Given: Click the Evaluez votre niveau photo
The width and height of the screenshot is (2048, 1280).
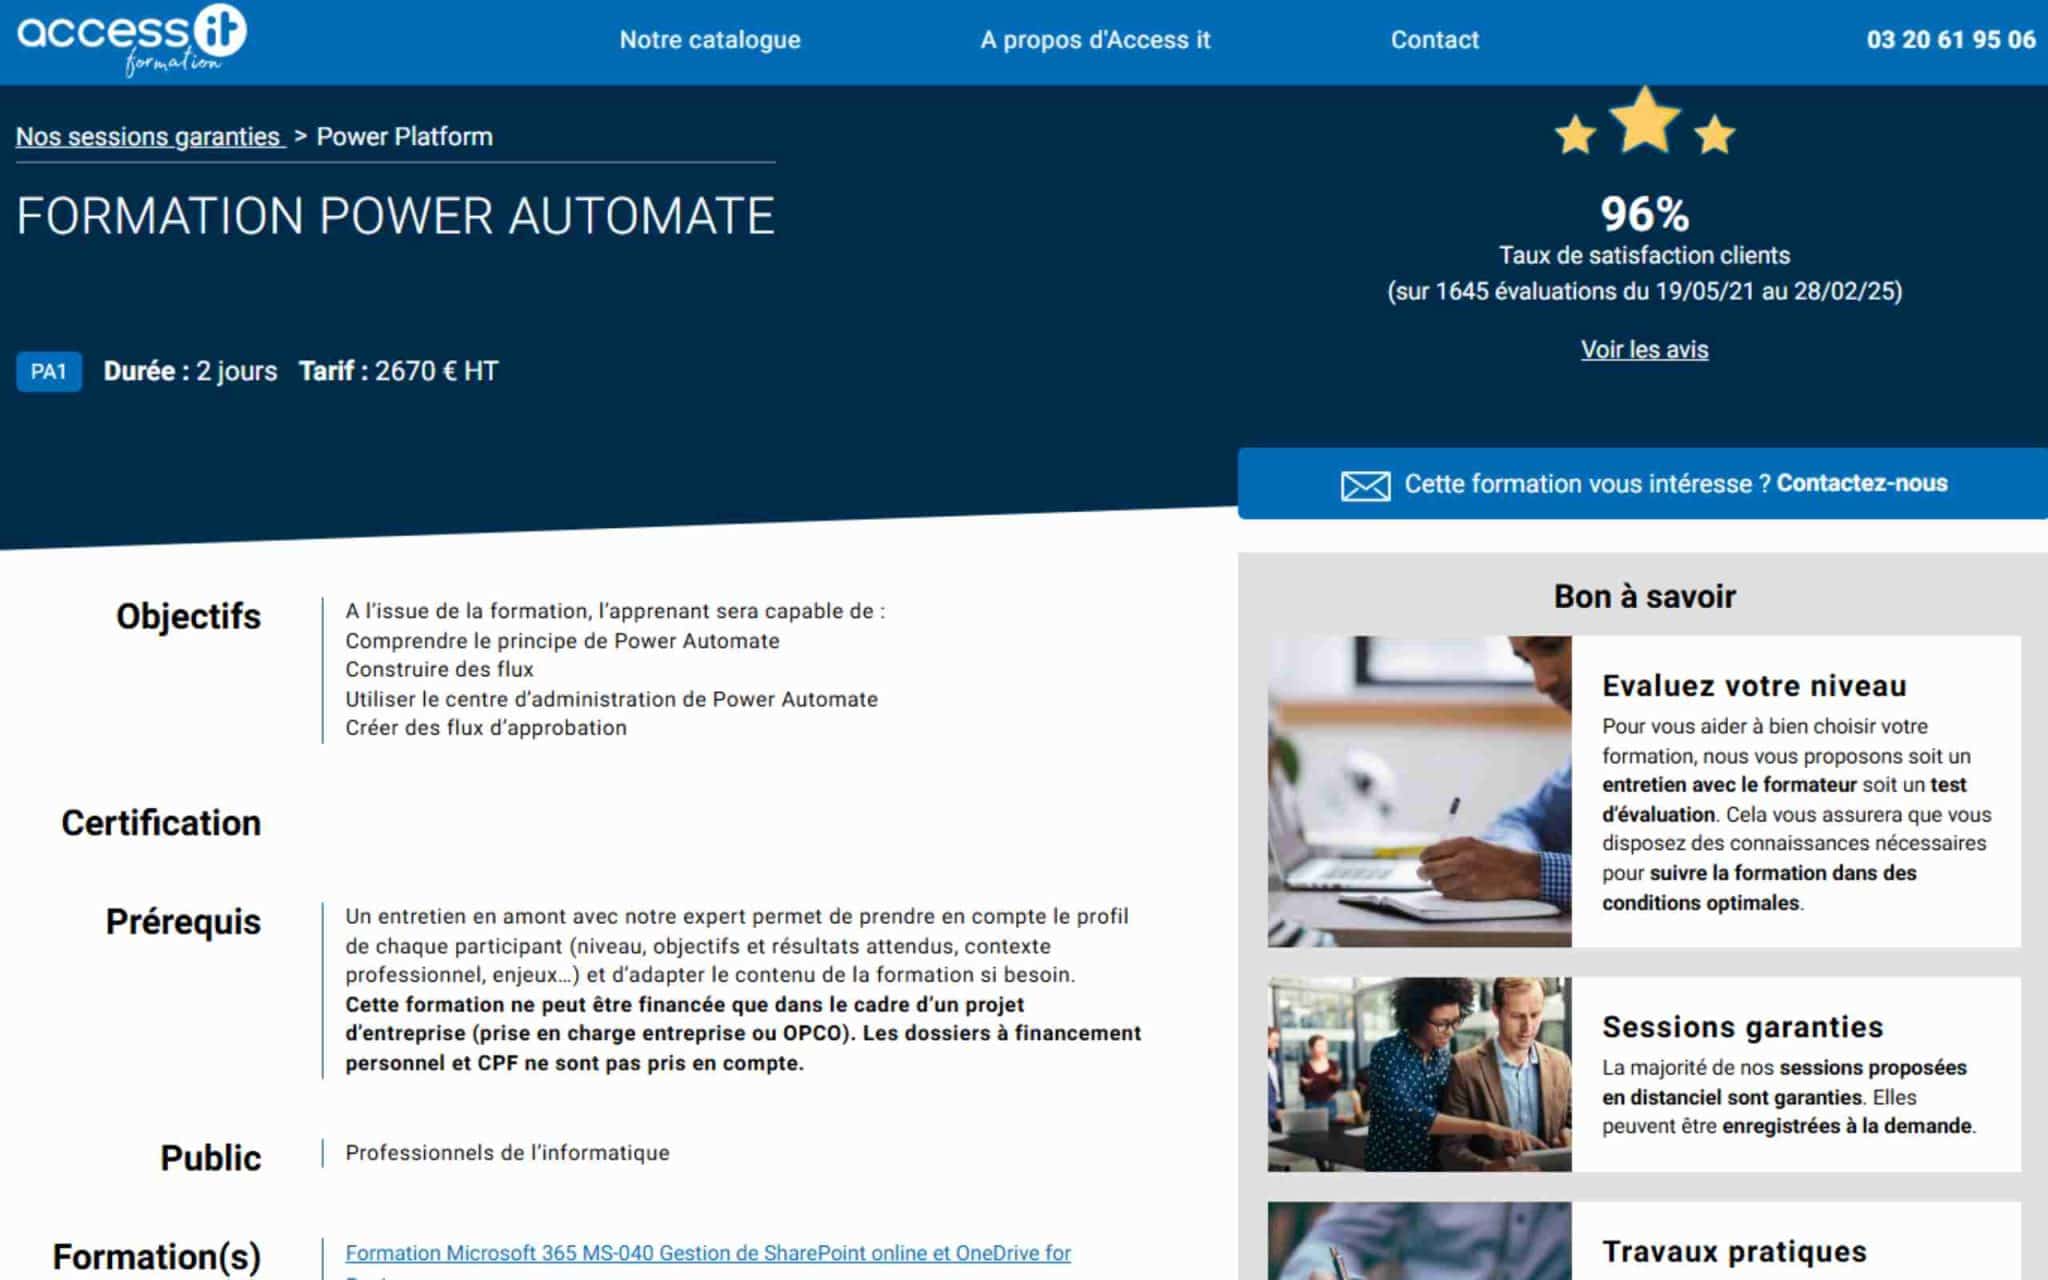Looking at the screenshot, I should [1419, 791].
